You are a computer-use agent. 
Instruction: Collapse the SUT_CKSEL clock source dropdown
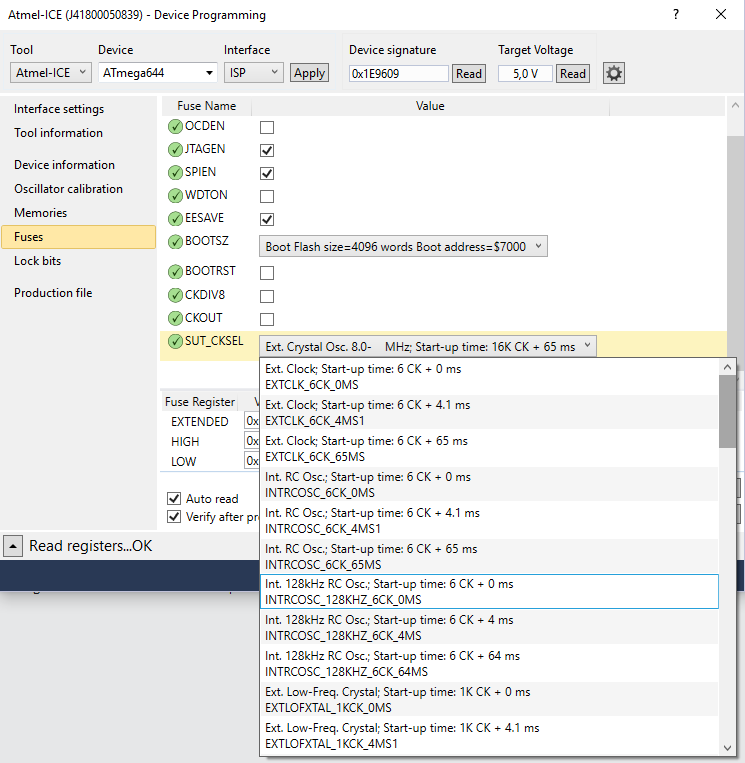[x=428, y=346]
